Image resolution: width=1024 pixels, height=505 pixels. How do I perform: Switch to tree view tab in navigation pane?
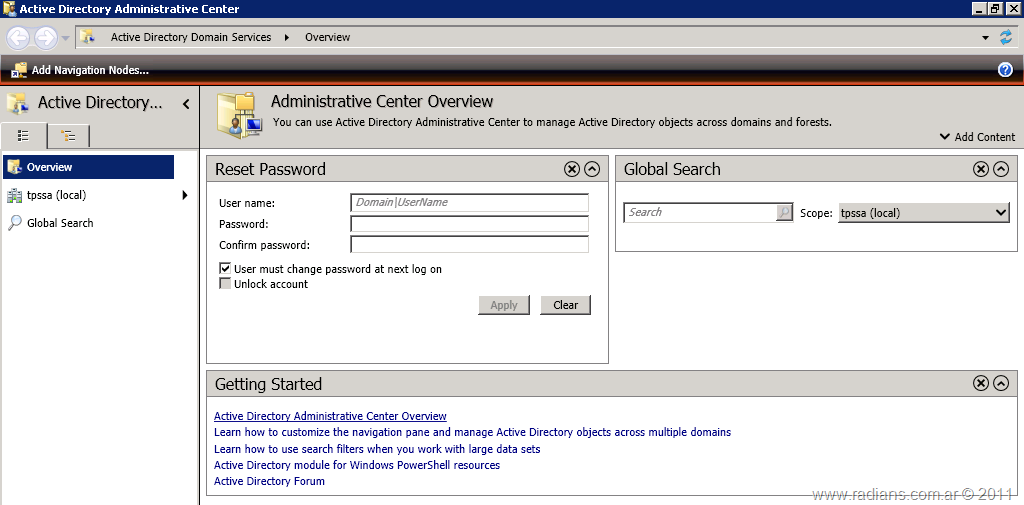68,136
